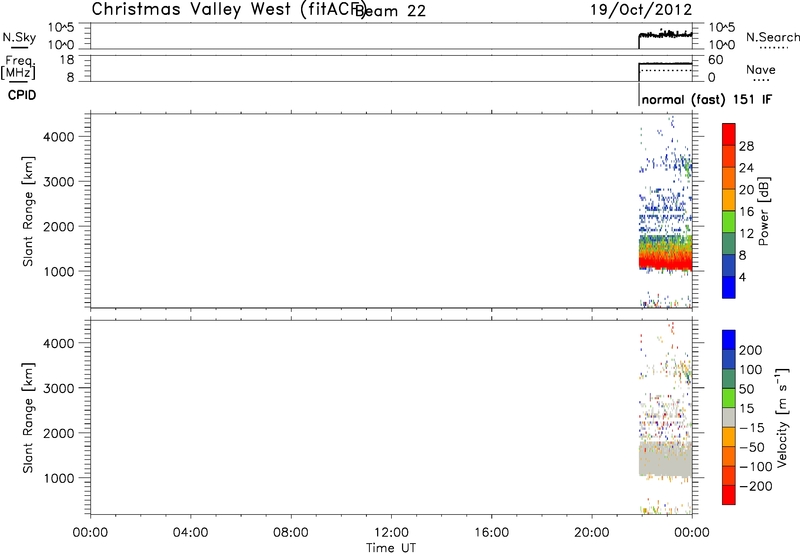
Task: Click the Velocity [m s-1] colorbar title
Action: click(782, 417)
